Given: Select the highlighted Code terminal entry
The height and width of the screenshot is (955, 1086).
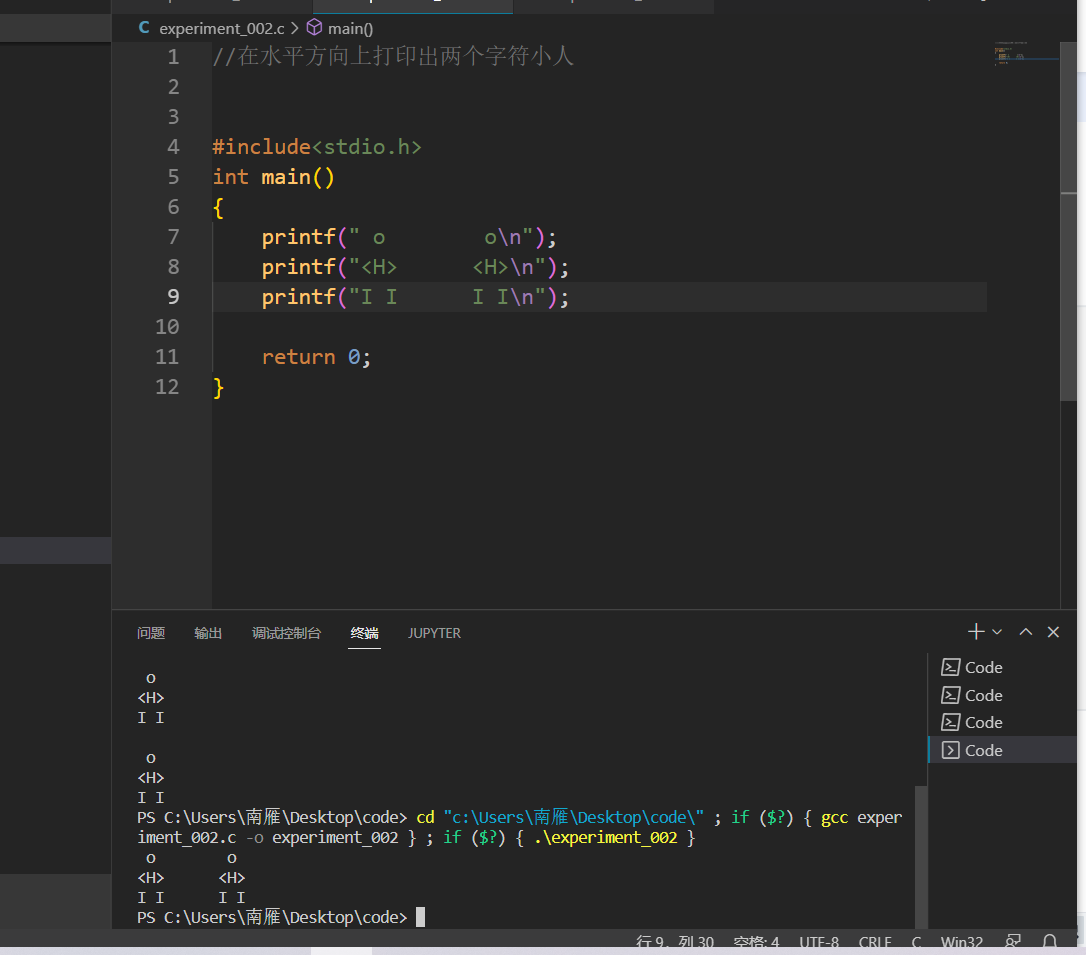Looking at the screenshot, I should [x=1002, y=750].
